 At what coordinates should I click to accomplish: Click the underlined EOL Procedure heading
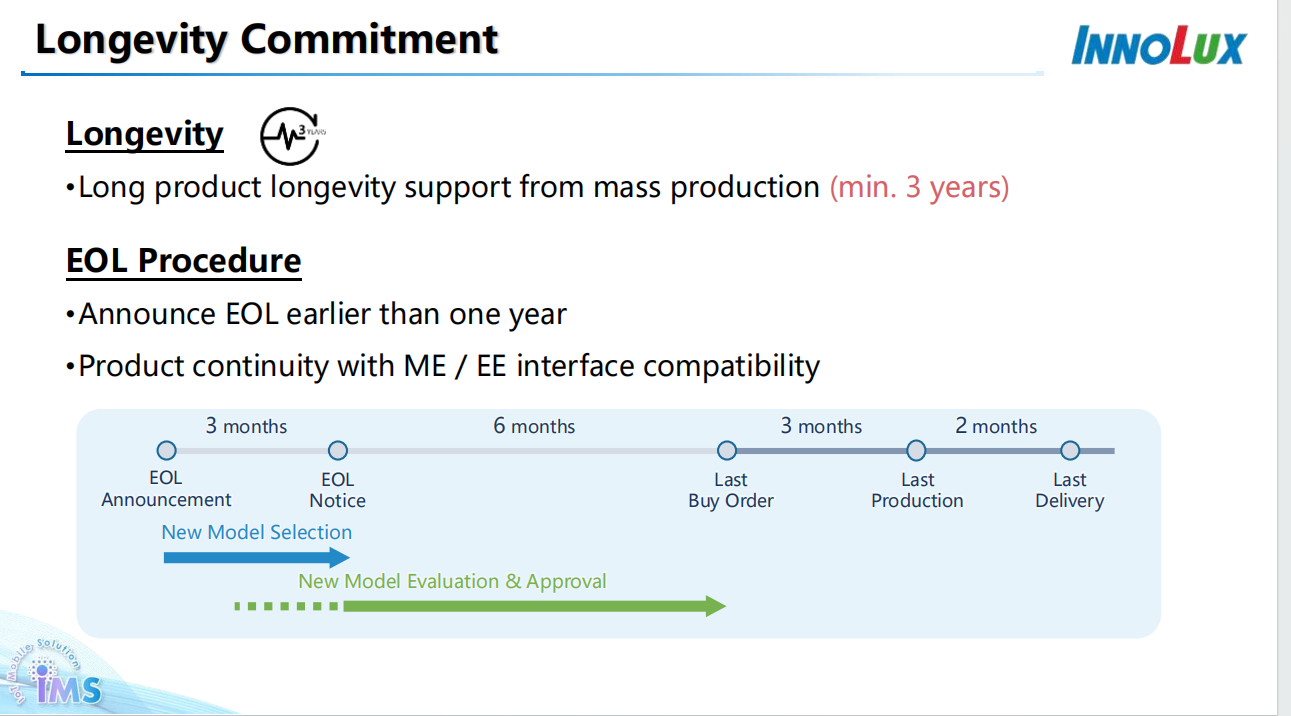(x=183, y=261)
